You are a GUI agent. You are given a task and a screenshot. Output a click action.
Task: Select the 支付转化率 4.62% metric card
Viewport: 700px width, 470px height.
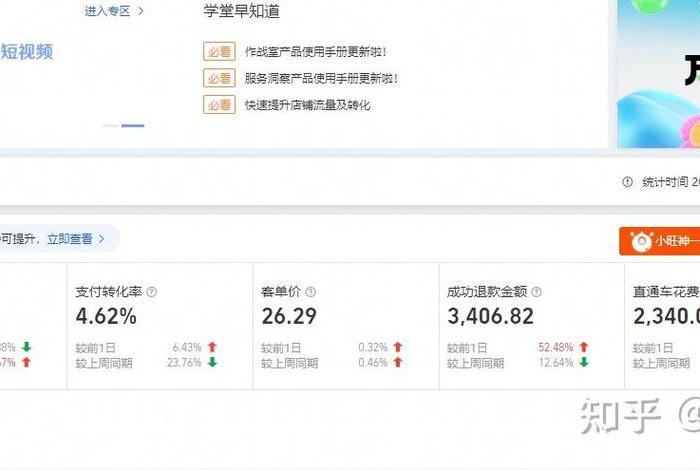[x=160, y=326]
